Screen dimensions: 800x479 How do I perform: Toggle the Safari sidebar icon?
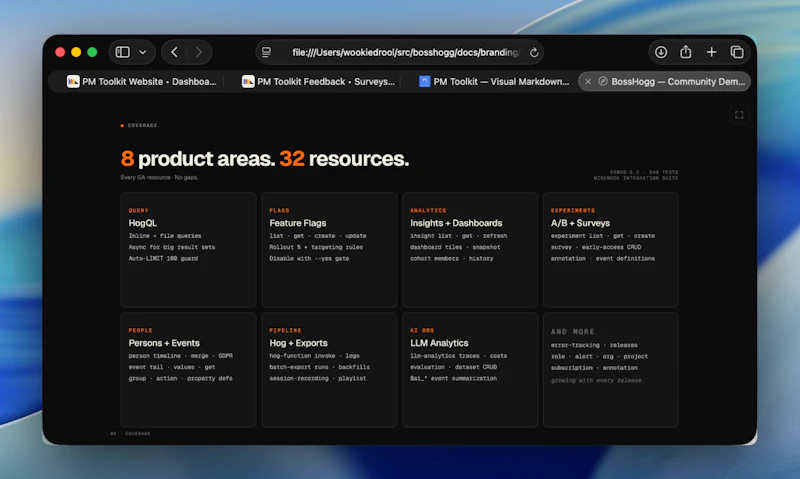pos(122,52)
